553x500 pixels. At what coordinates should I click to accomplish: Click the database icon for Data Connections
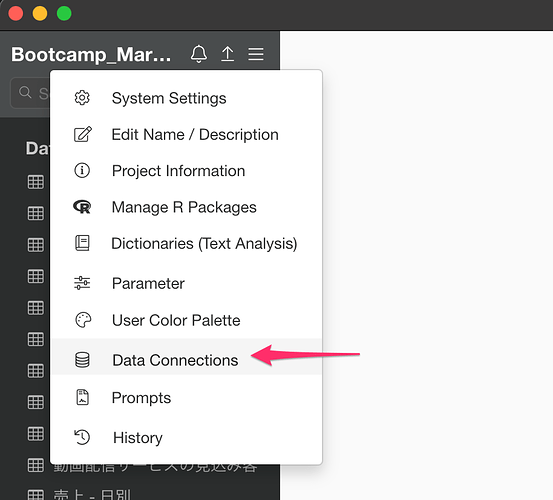point(82,360)
